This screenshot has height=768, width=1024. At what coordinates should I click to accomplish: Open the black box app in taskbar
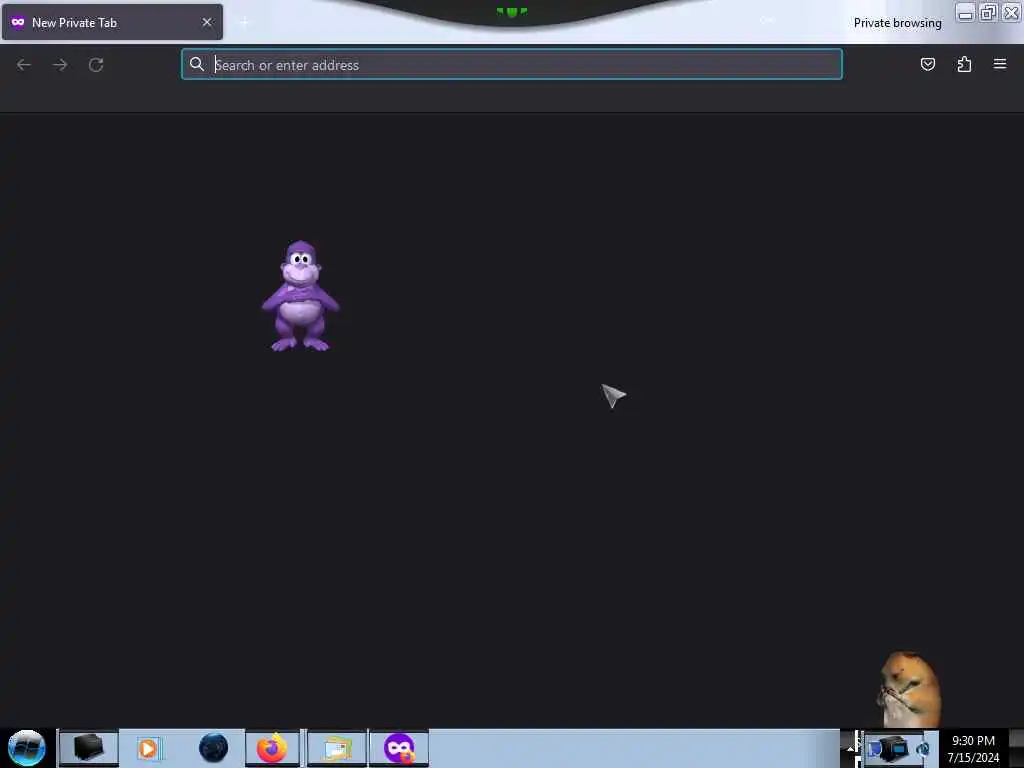(x=88, y=748)
